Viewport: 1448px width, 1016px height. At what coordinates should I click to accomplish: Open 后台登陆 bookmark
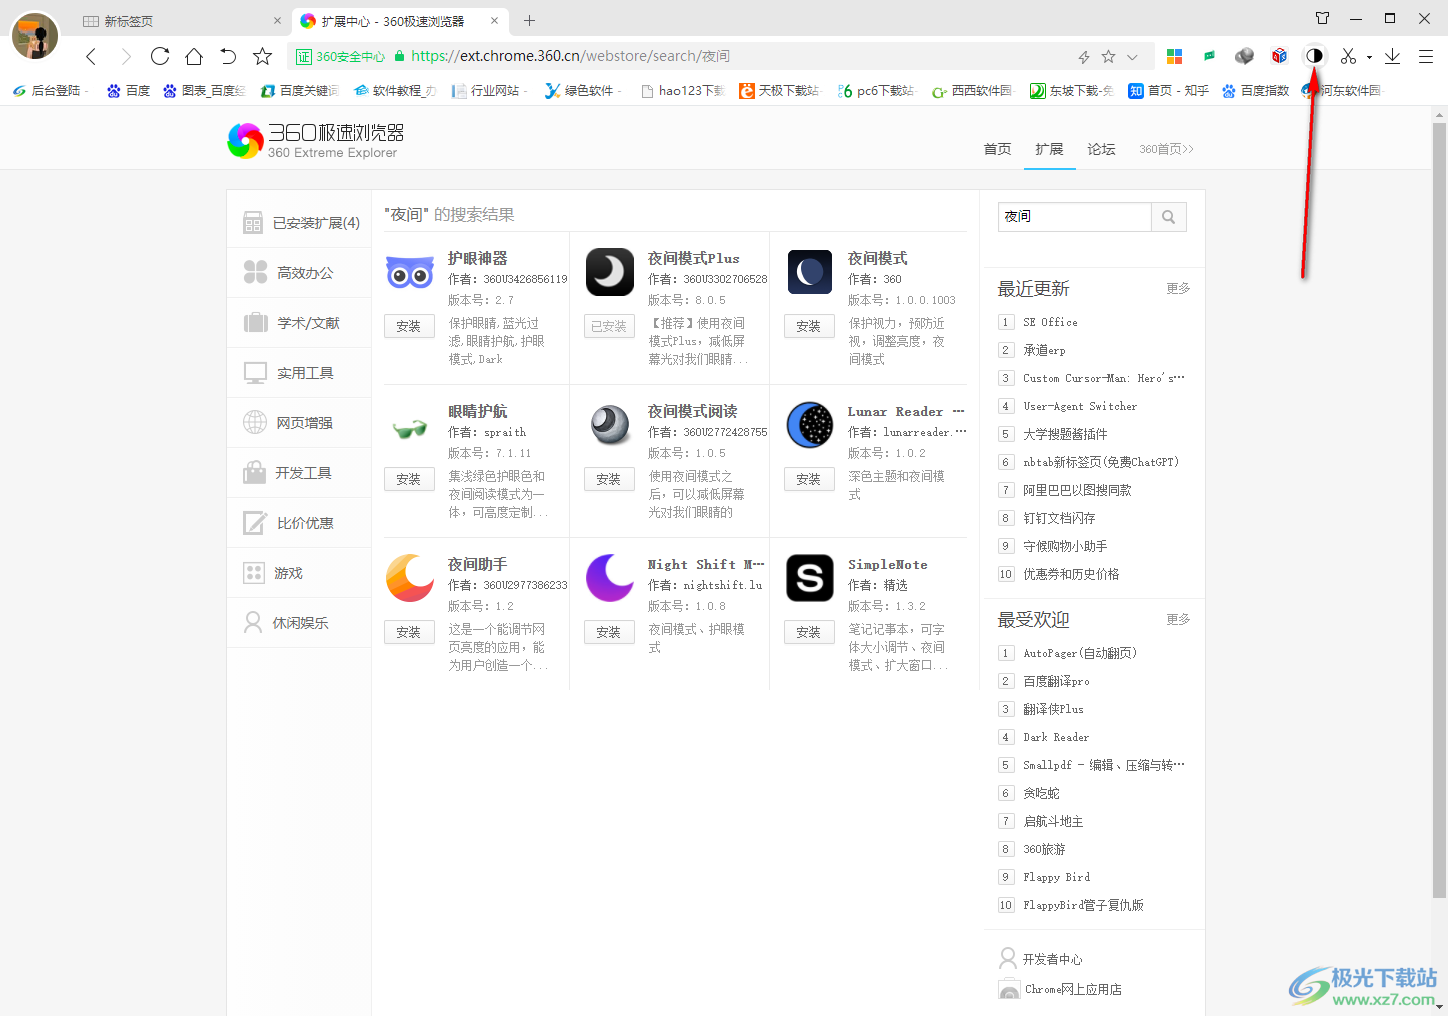pyautogui.click(x=48, y=90)
